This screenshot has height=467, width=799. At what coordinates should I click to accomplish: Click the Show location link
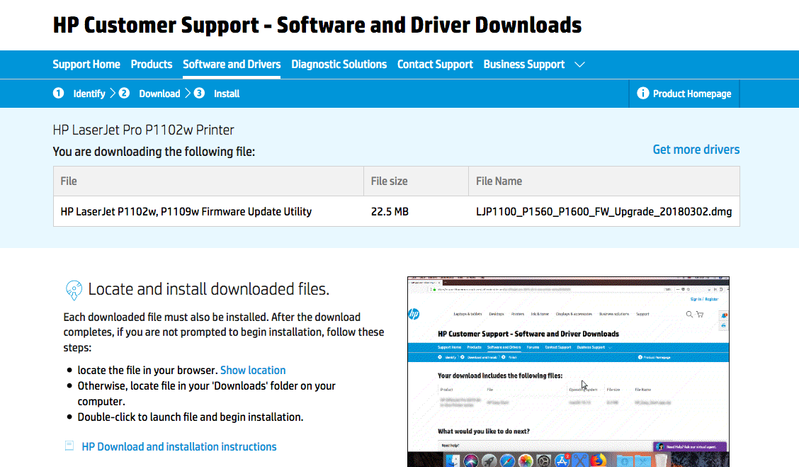click(x=253, y=370)
